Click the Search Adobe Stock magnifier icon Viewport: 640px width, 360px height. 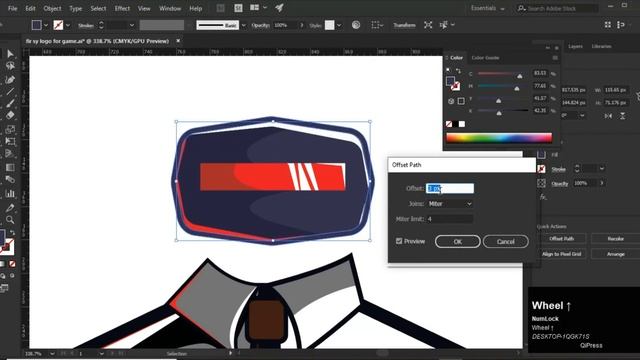[521, 8]
